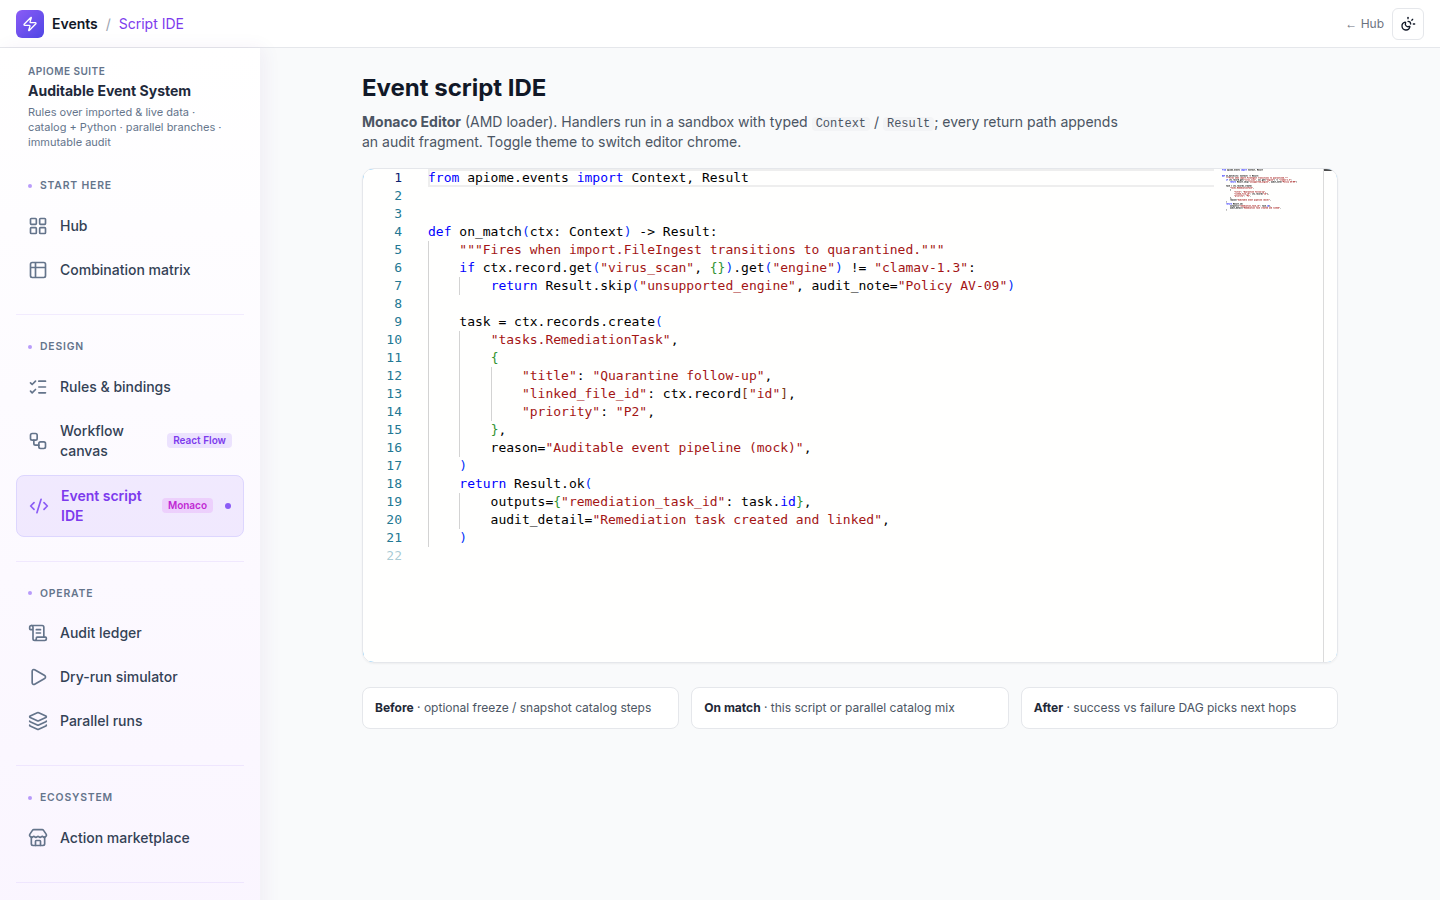The width and height of the screenshot is (1440, 900).
Task: Click the Script IDE breadcrumb
Action: click(x=151, y=24)
